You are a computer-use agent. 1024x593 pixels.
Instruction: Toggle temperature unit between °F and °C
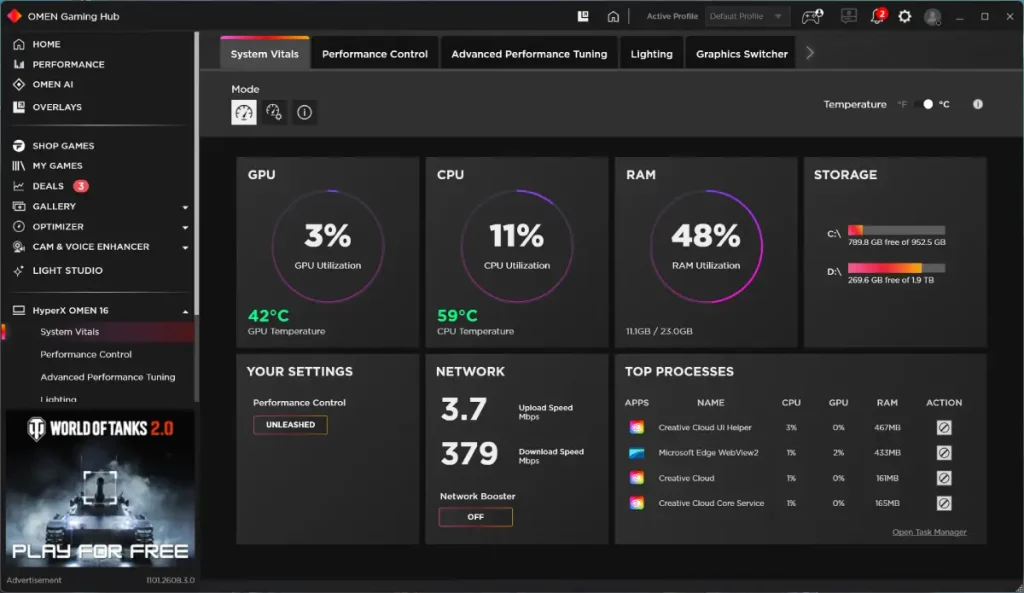(x=924, y=104)
